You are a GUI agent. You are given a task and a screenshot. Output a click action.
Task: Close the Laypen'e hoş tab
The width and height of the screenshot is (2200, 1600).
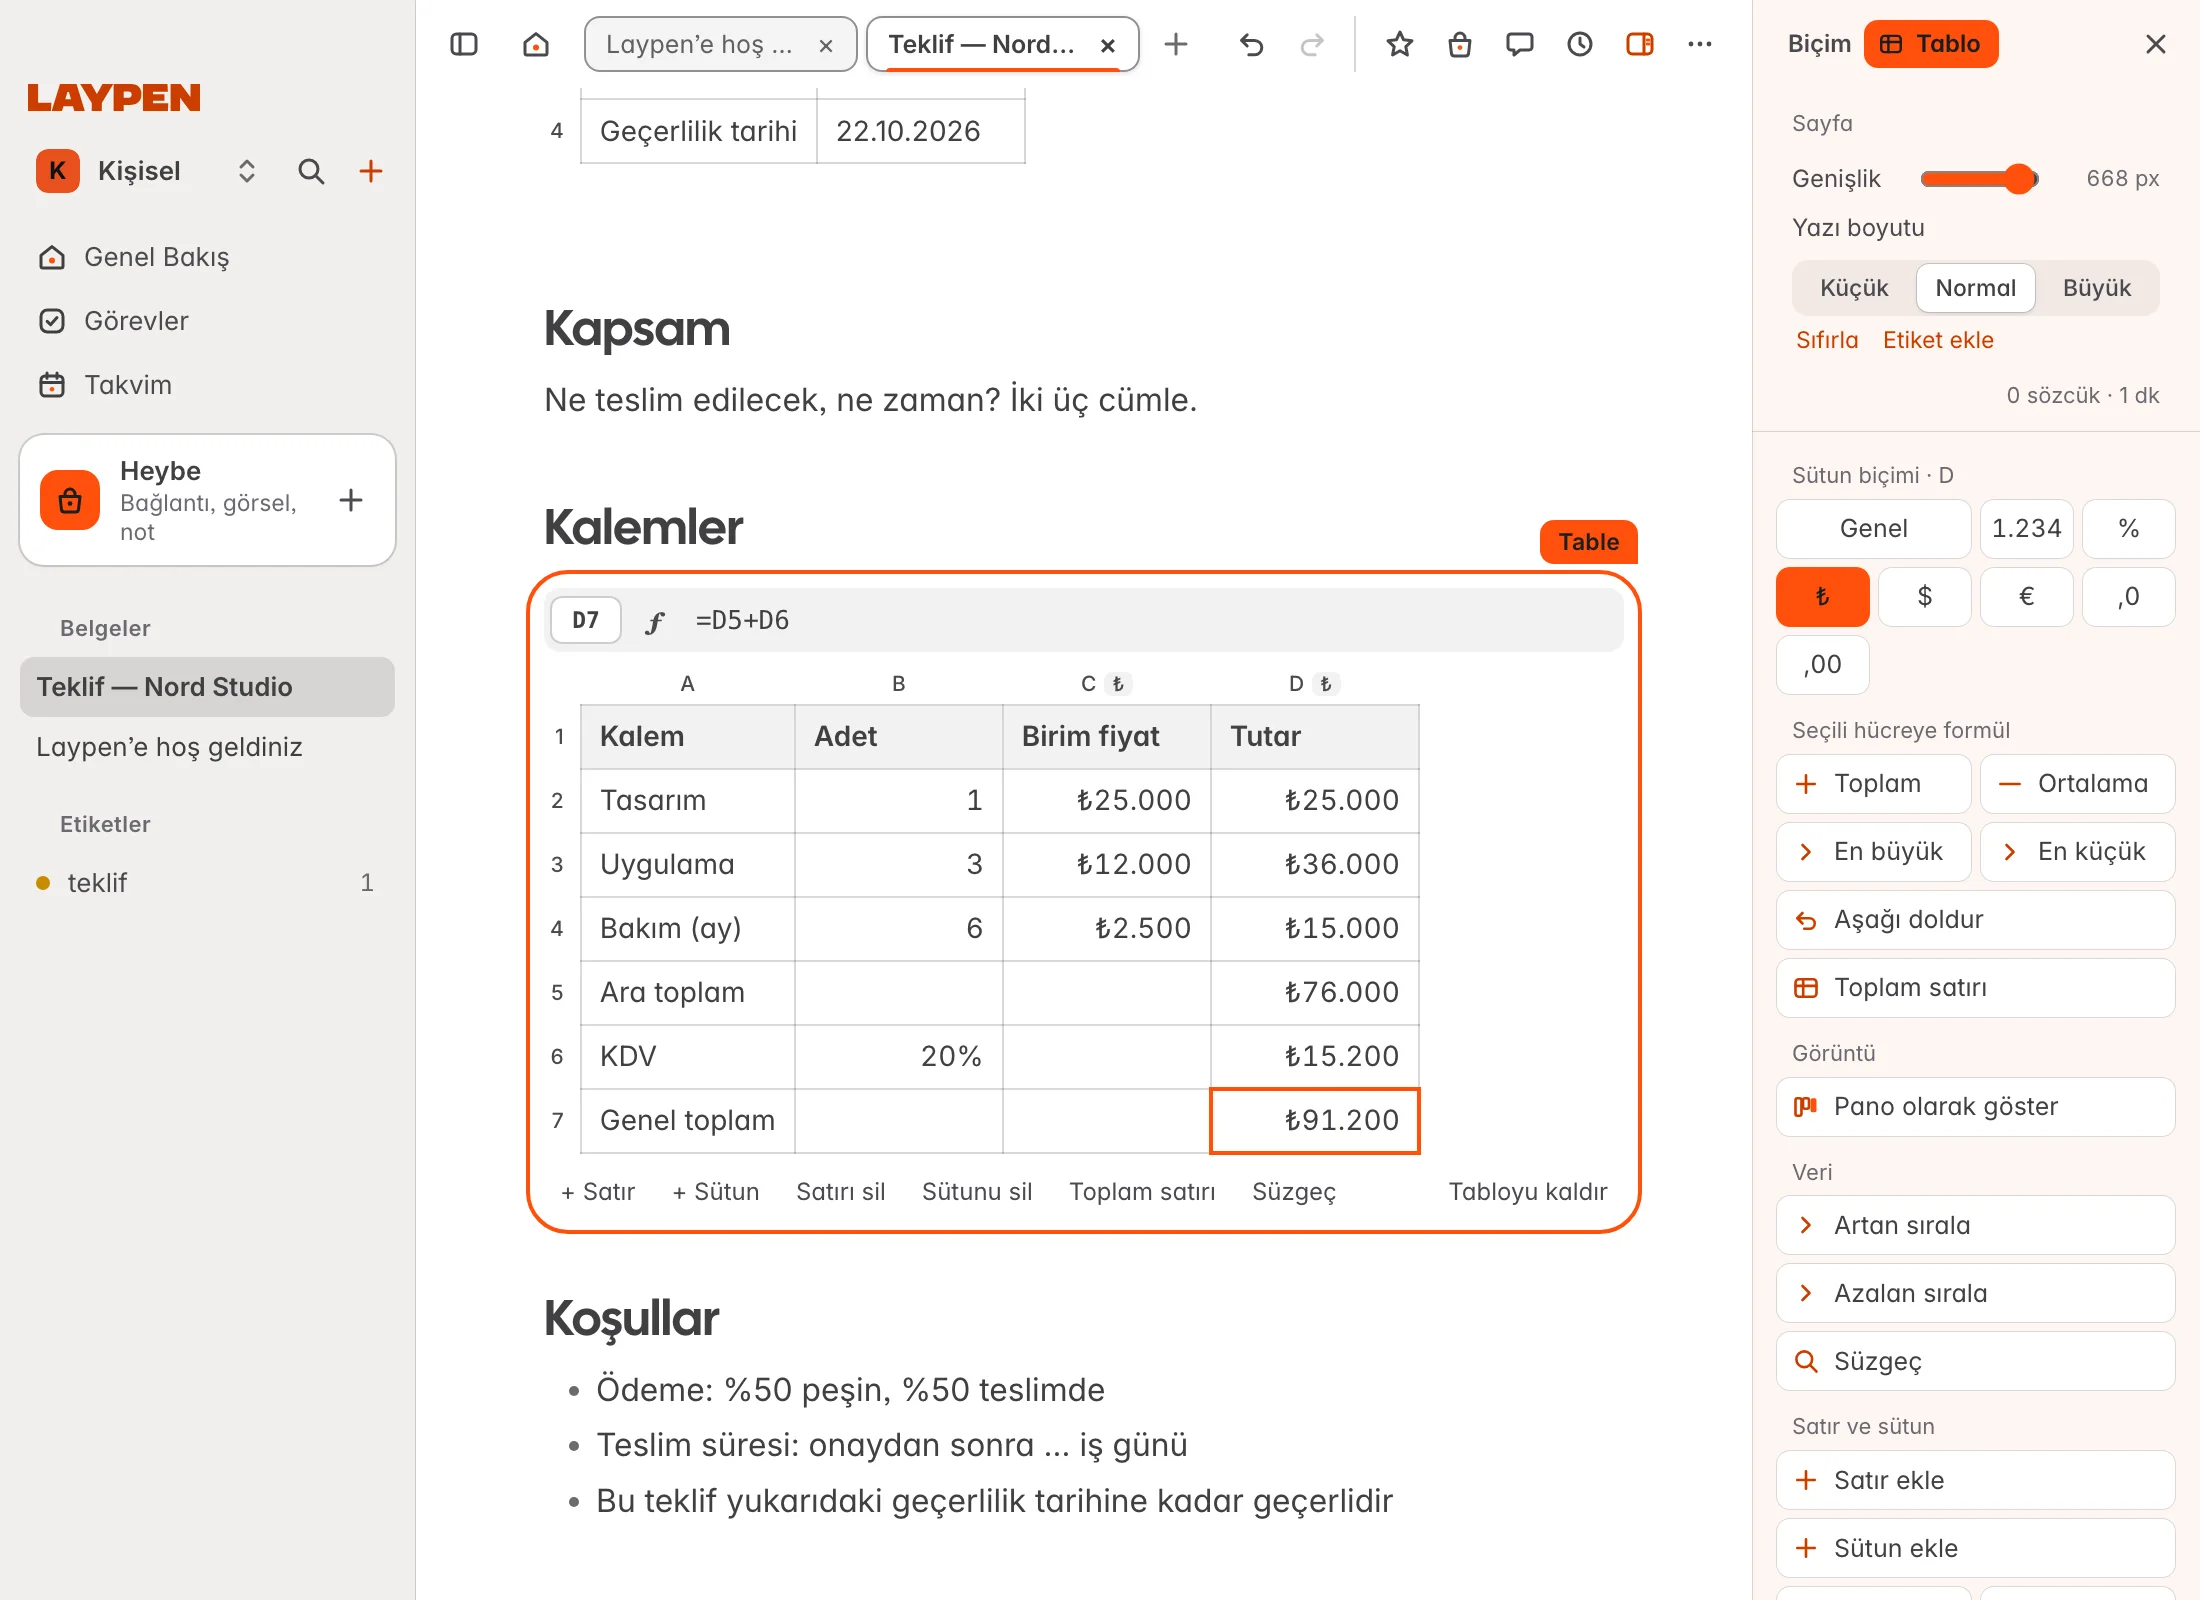826,45
